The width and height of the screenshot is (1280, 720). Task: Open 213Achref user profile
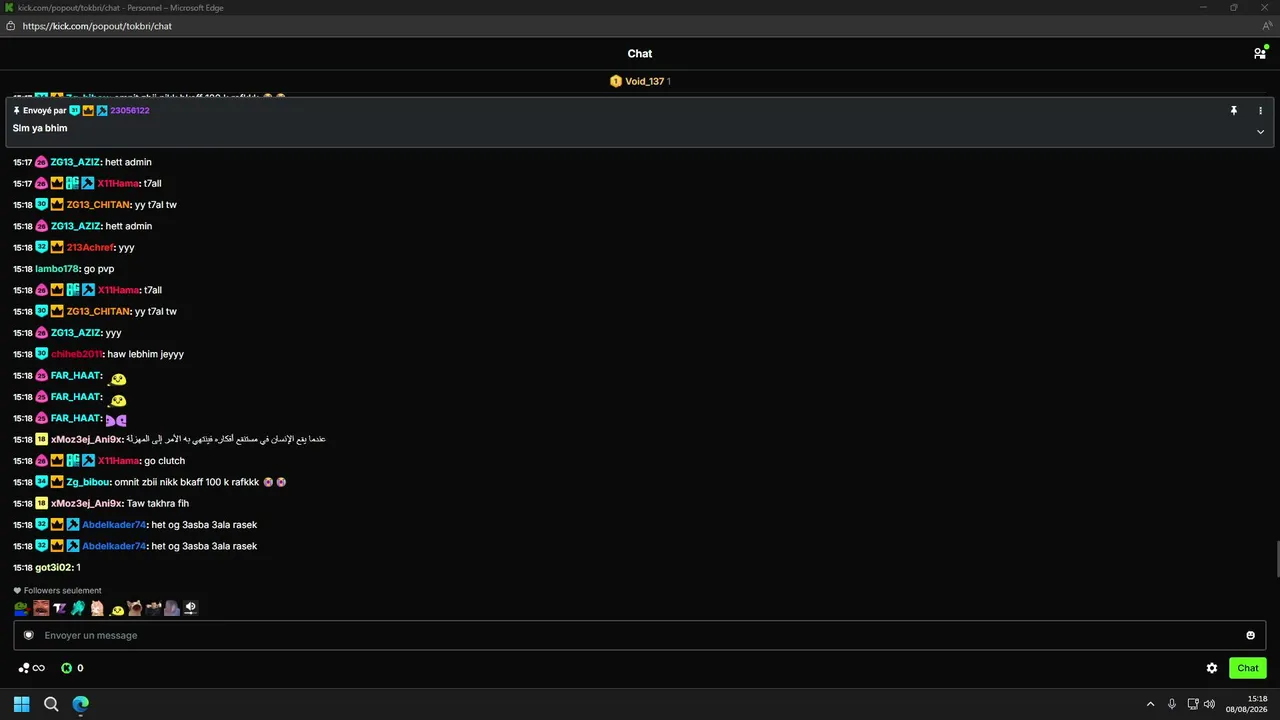coord(90,247)
